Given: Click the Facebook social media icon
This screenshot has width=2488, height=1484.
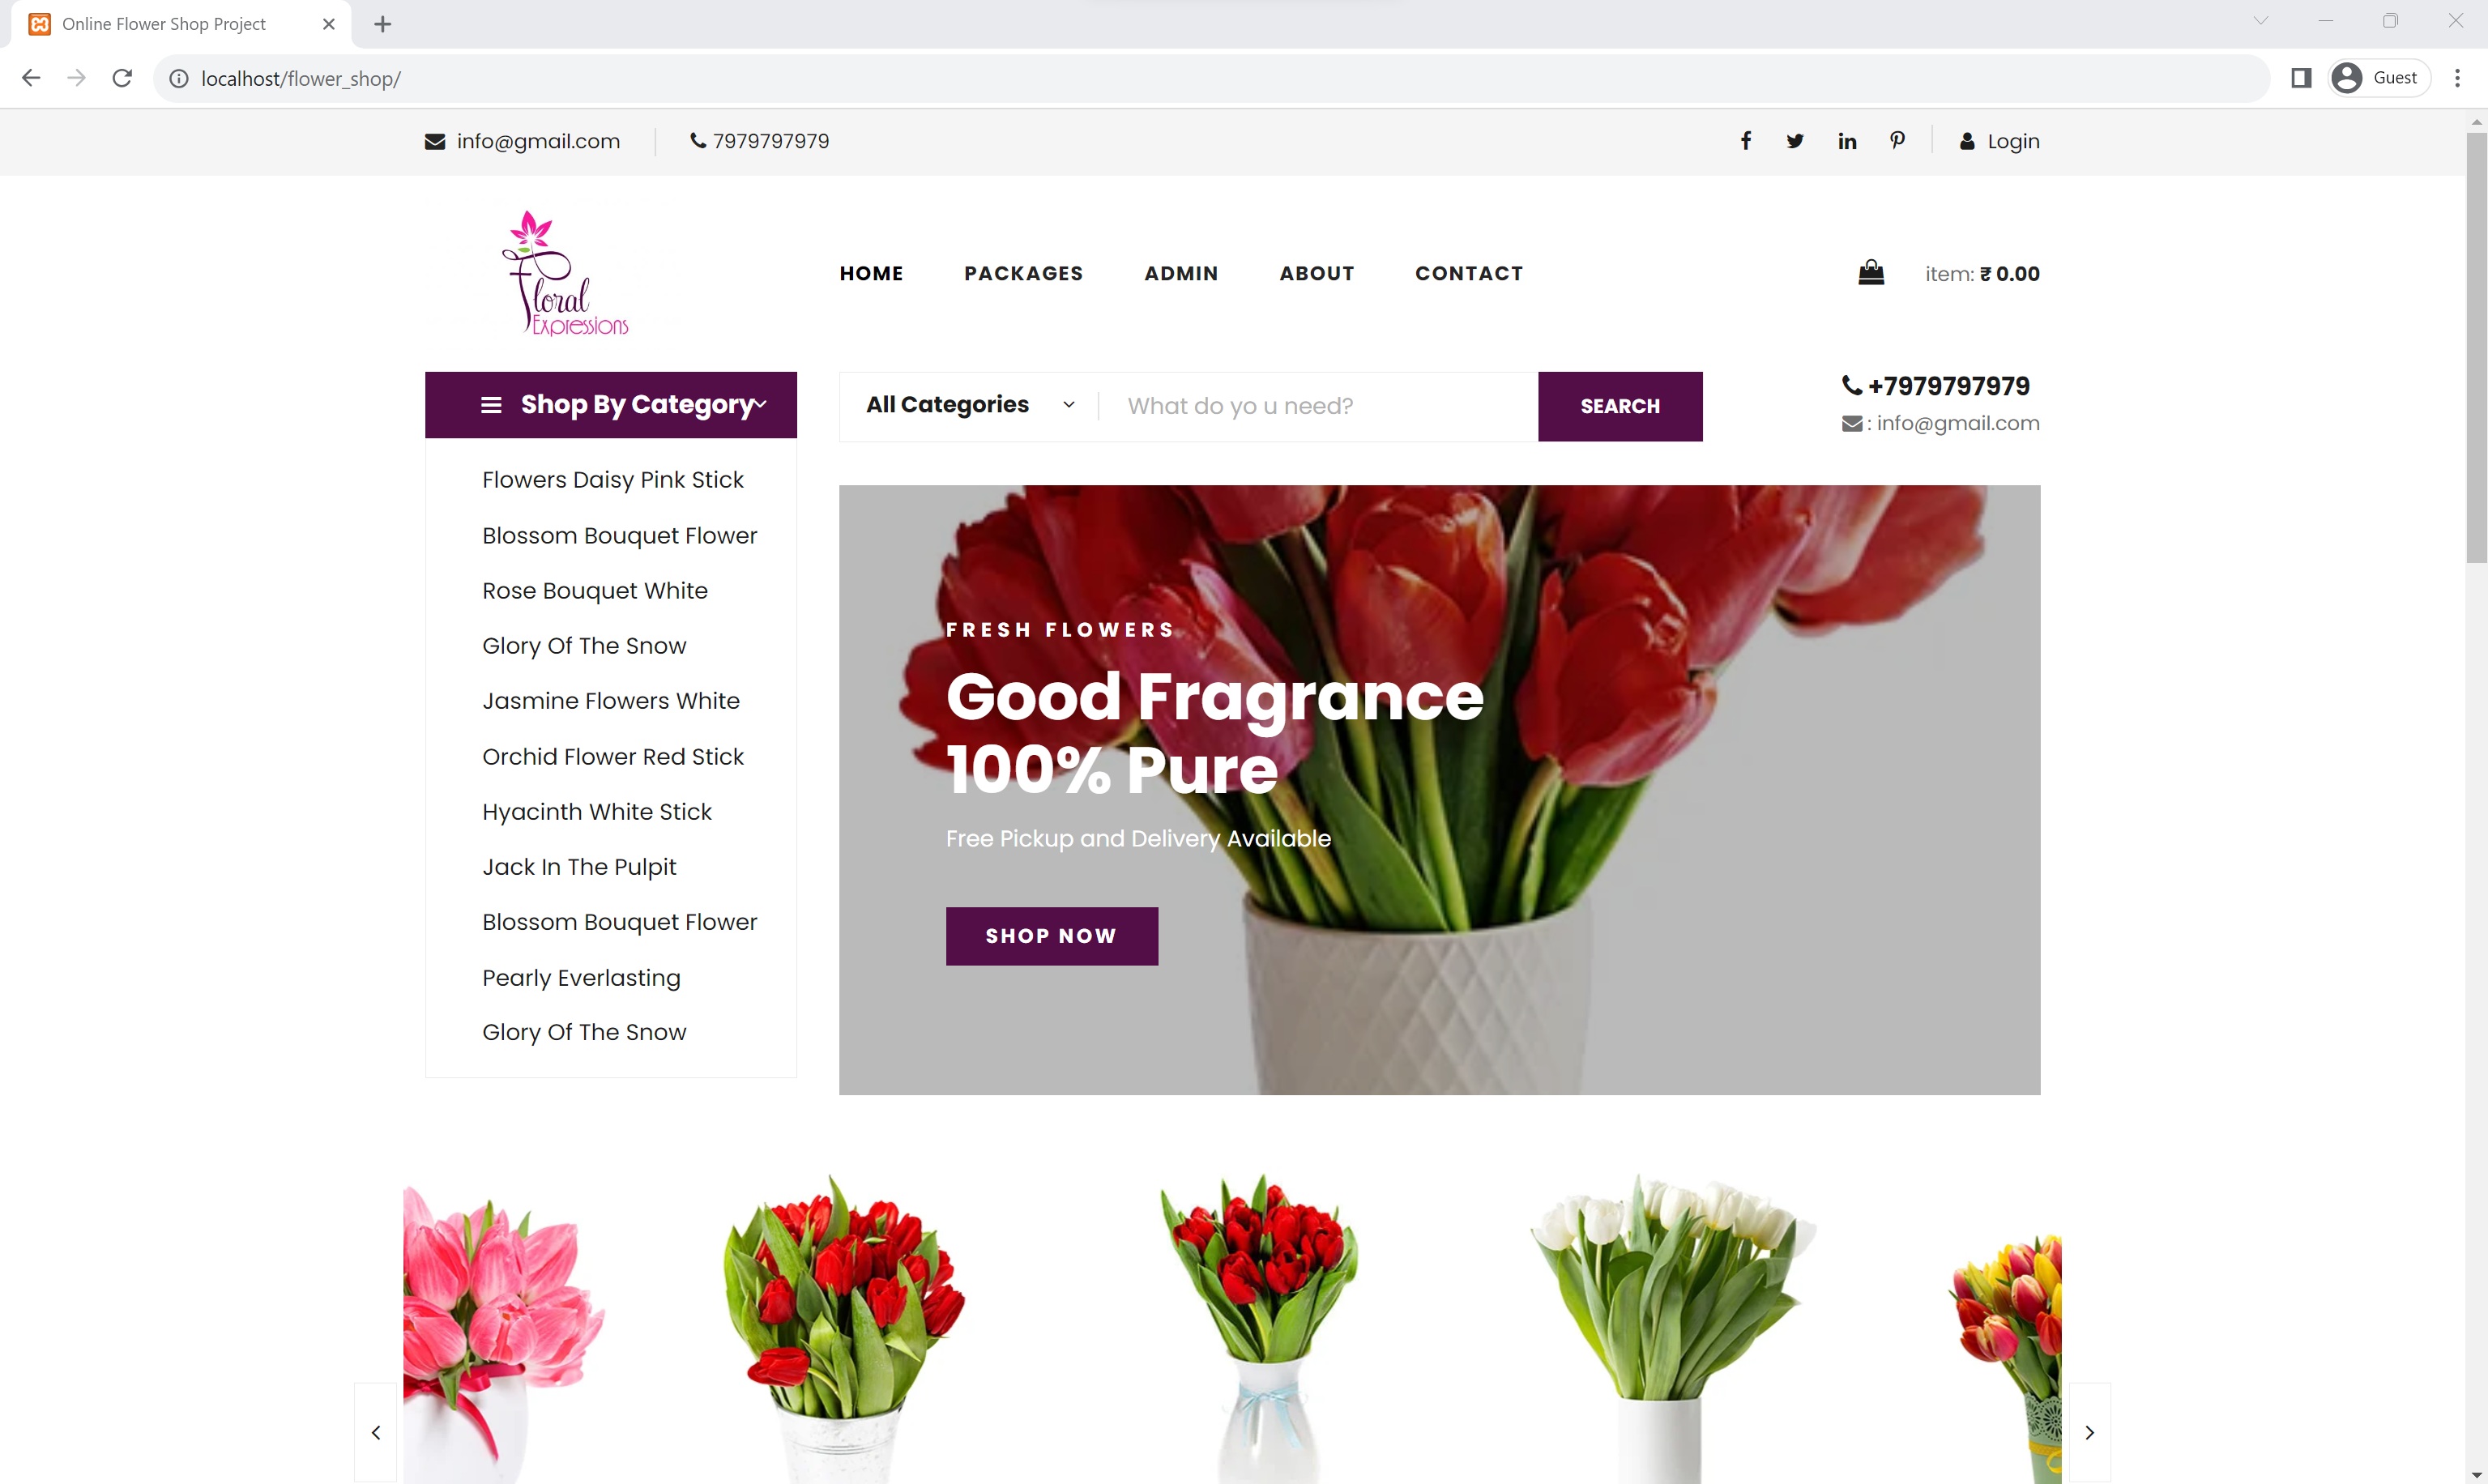Looking at the screenshot, I should point(1748,141).
